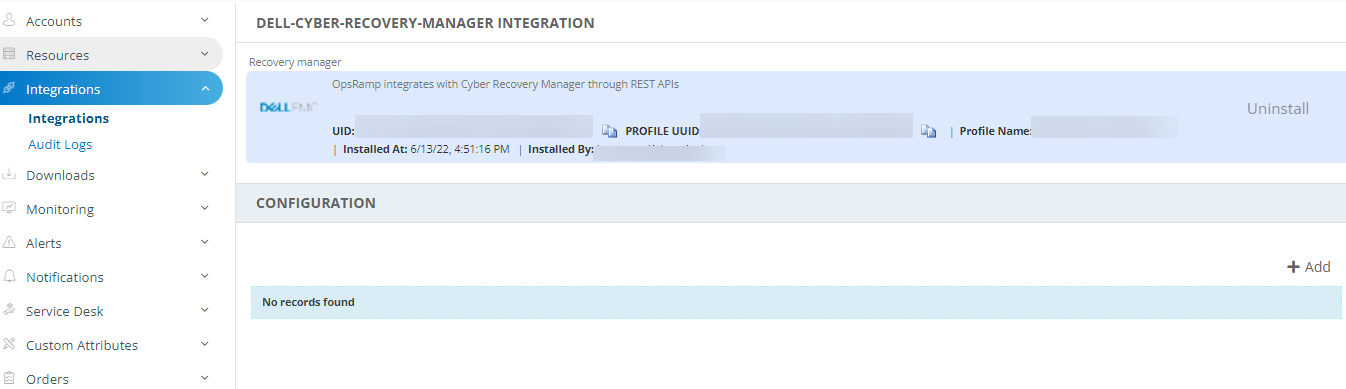Expand the Service Desk chevron

click(x=205, y=310)
